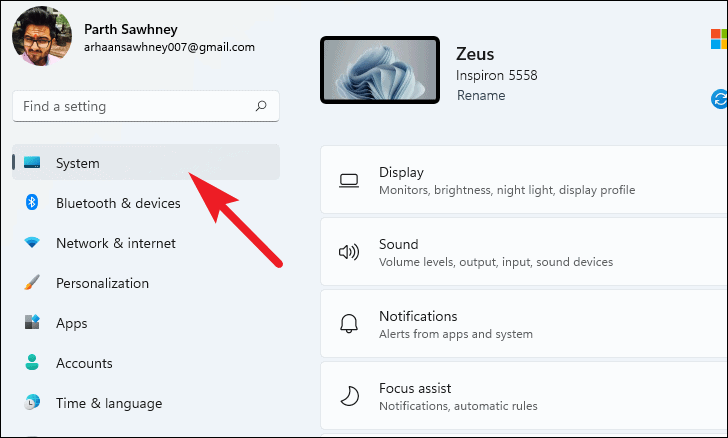Click the Focus assist moon icon
This screenshot has height=438, width=728.
pyautogui.click(x=349, y=396)
